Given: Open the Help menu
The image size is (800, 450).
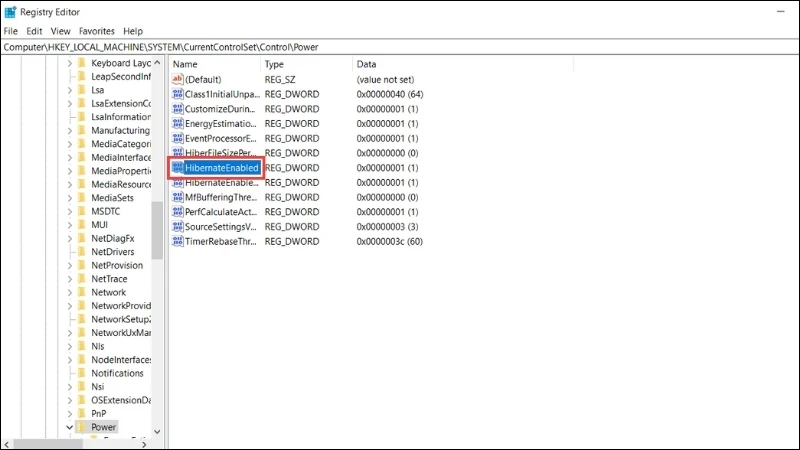Looking at the screenshot, I should point(133,31).
